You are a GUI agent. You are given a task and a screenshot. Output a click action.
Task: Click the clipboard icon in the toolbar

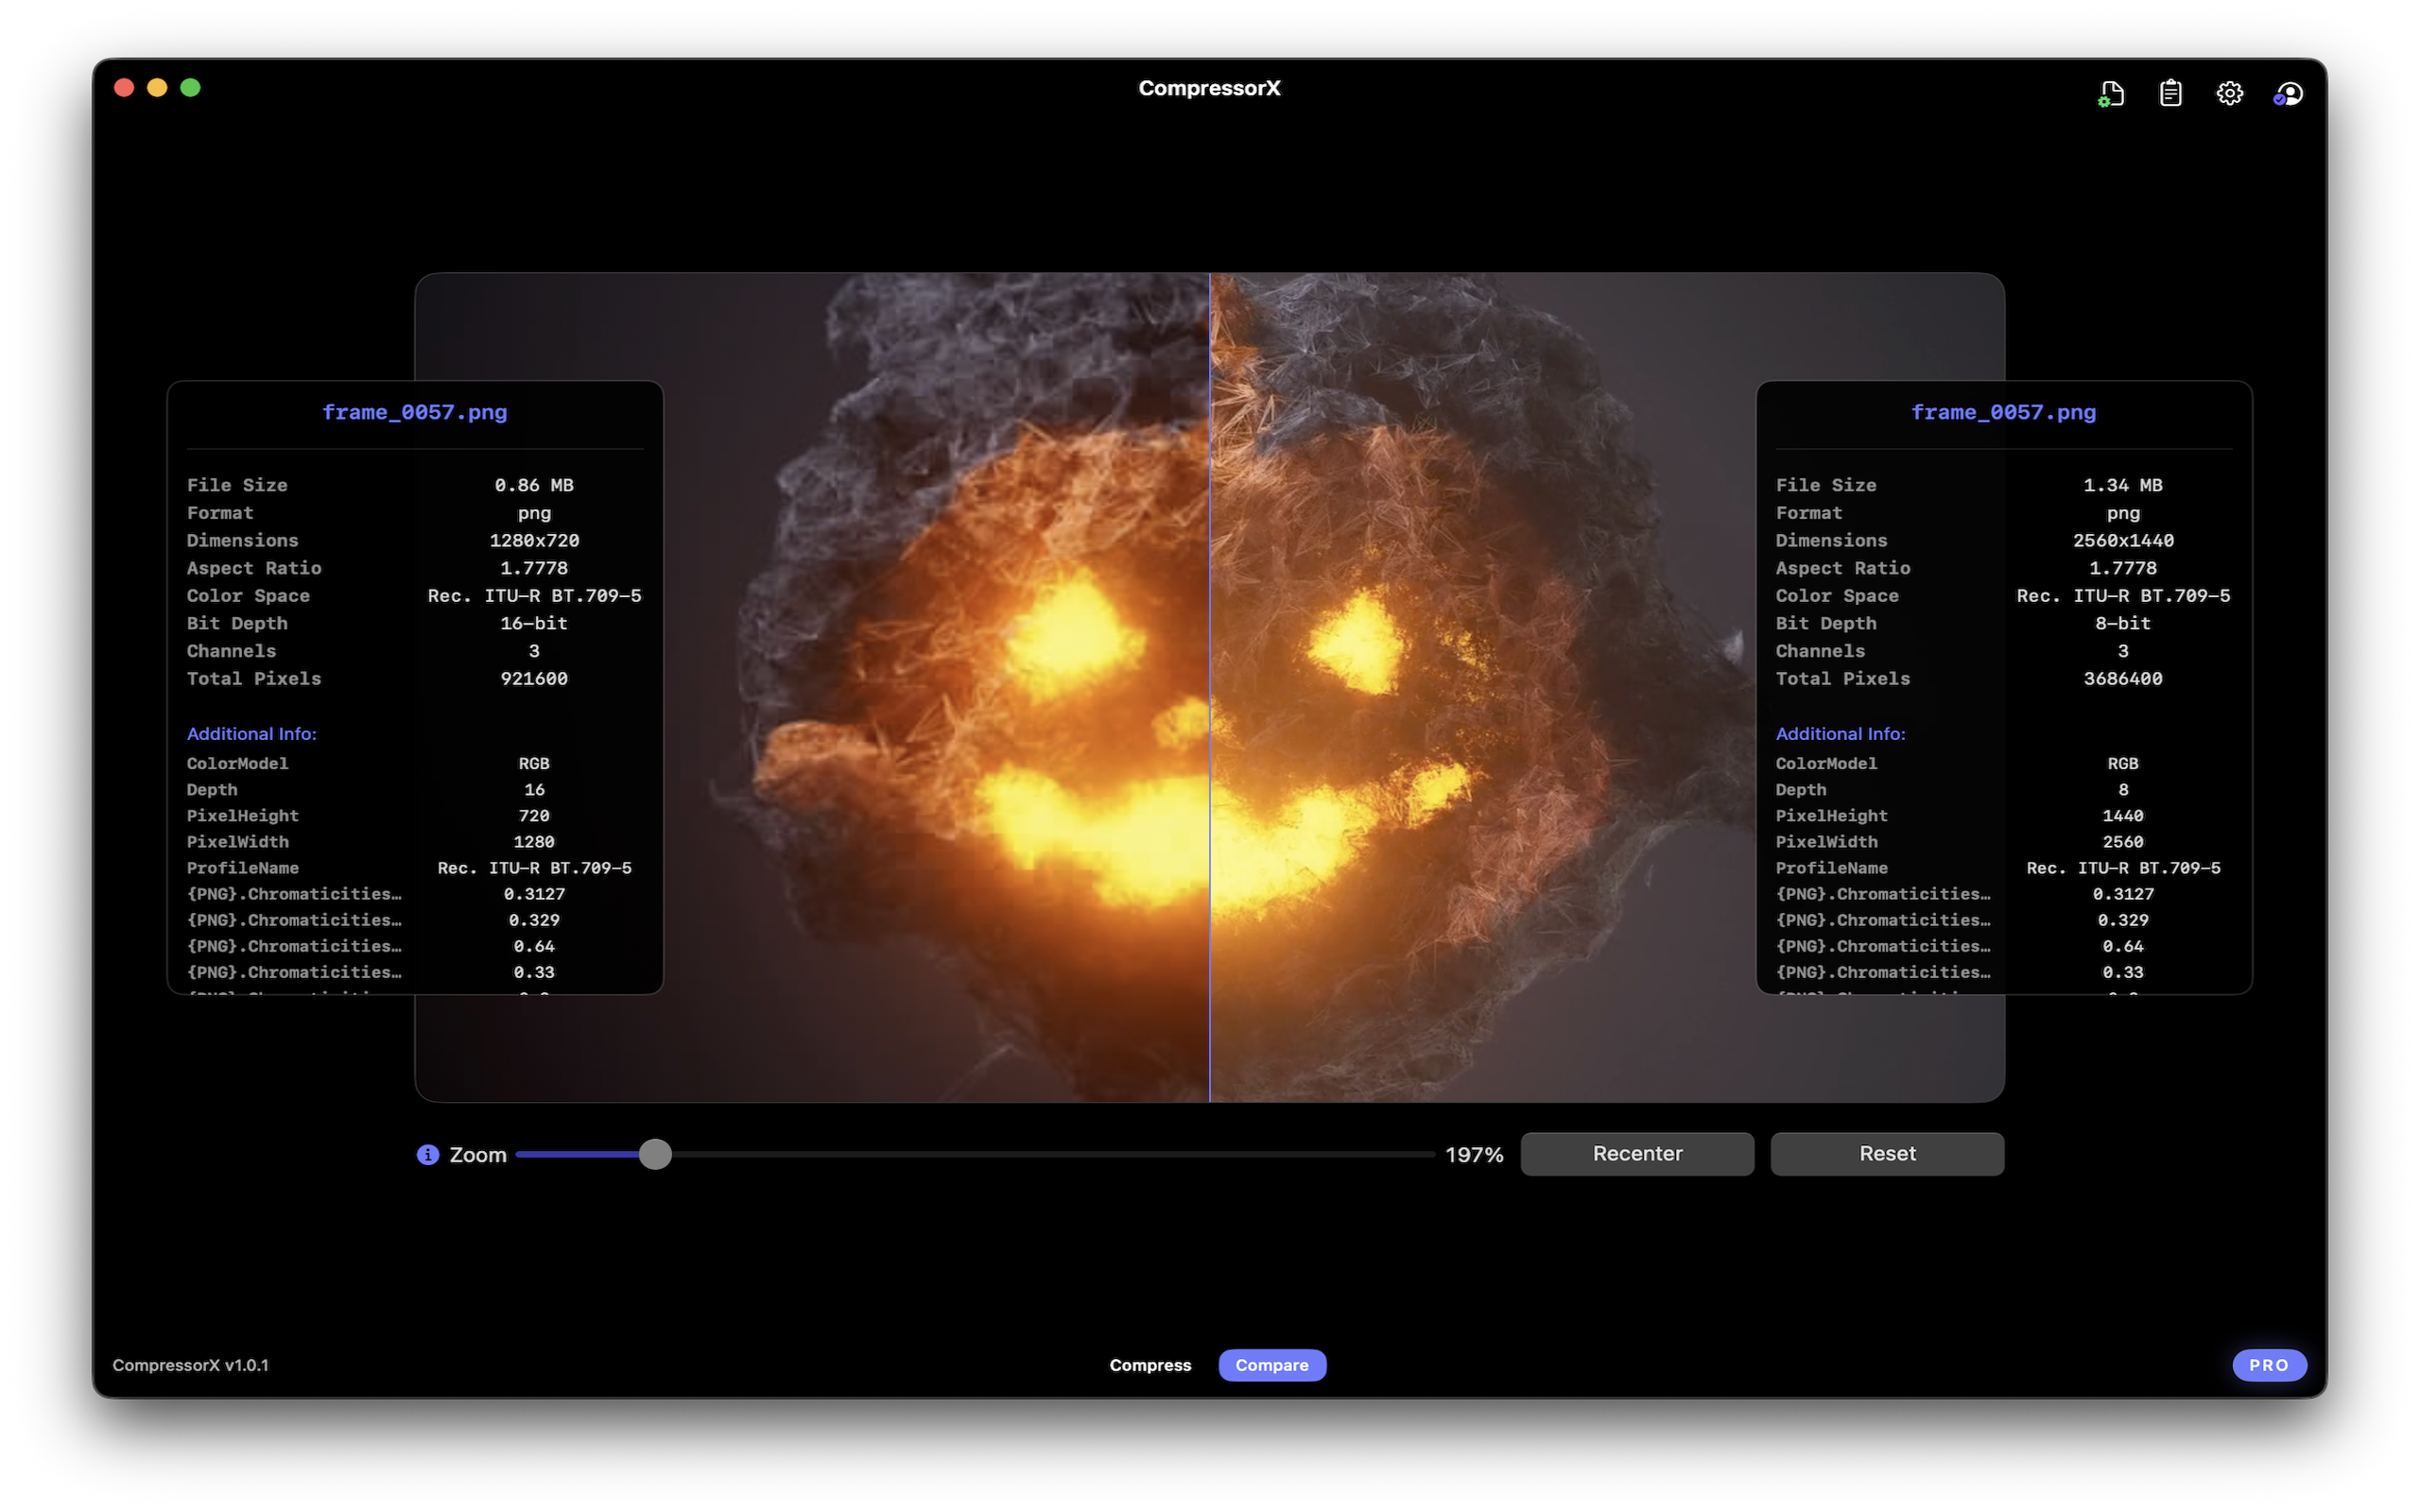pyautogui.click(x=2170, y=92)
